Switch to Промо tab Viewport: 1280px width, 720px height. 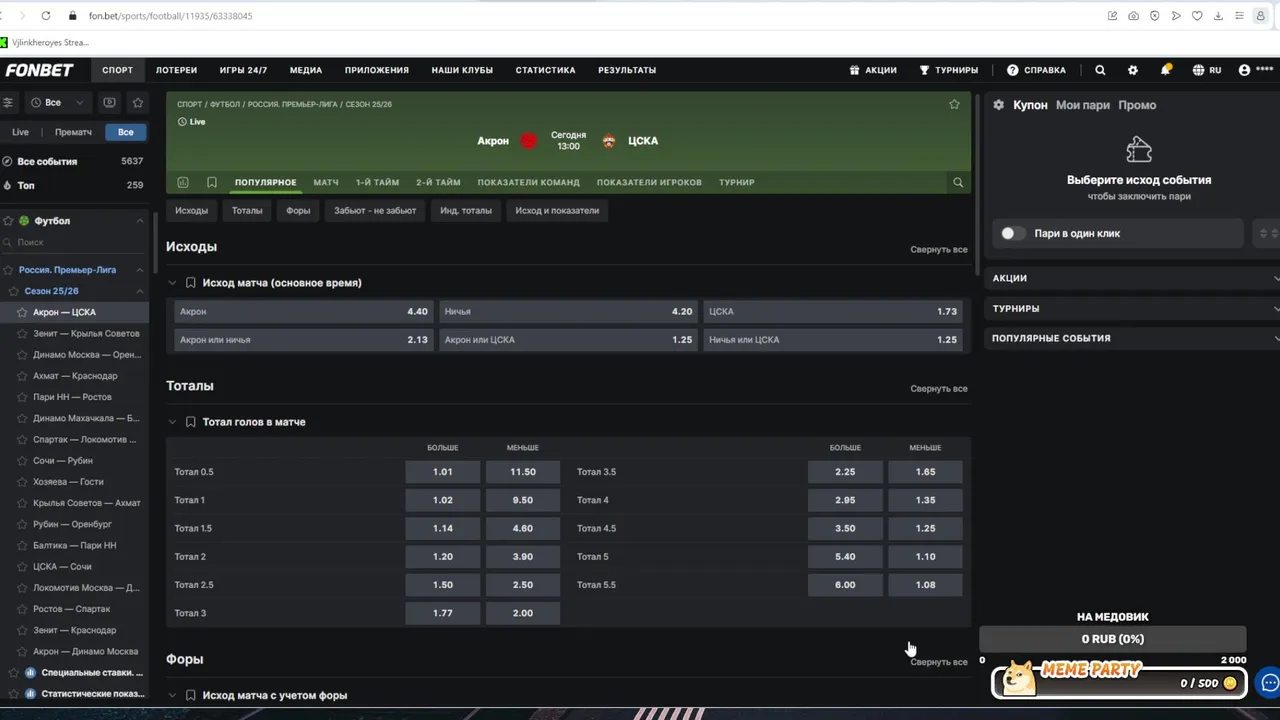1137,105
